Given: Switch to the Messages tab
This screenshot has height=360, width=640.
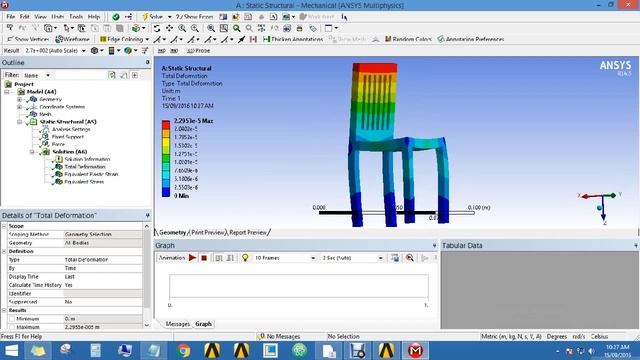Looking at the screenshot, I should point(178,324).
